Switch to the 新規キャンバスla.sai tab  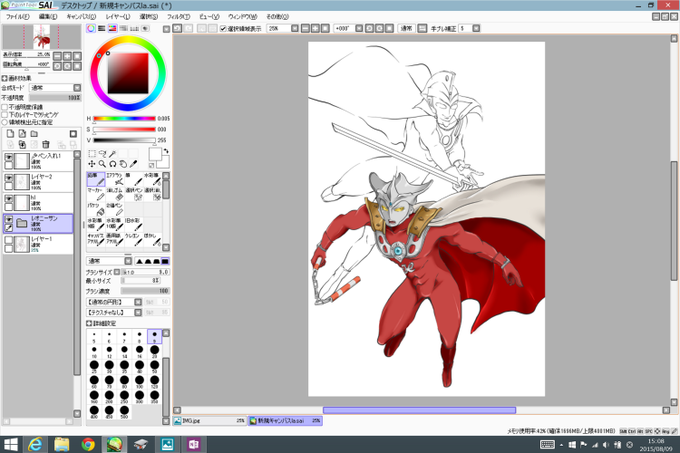pos(285,420)
